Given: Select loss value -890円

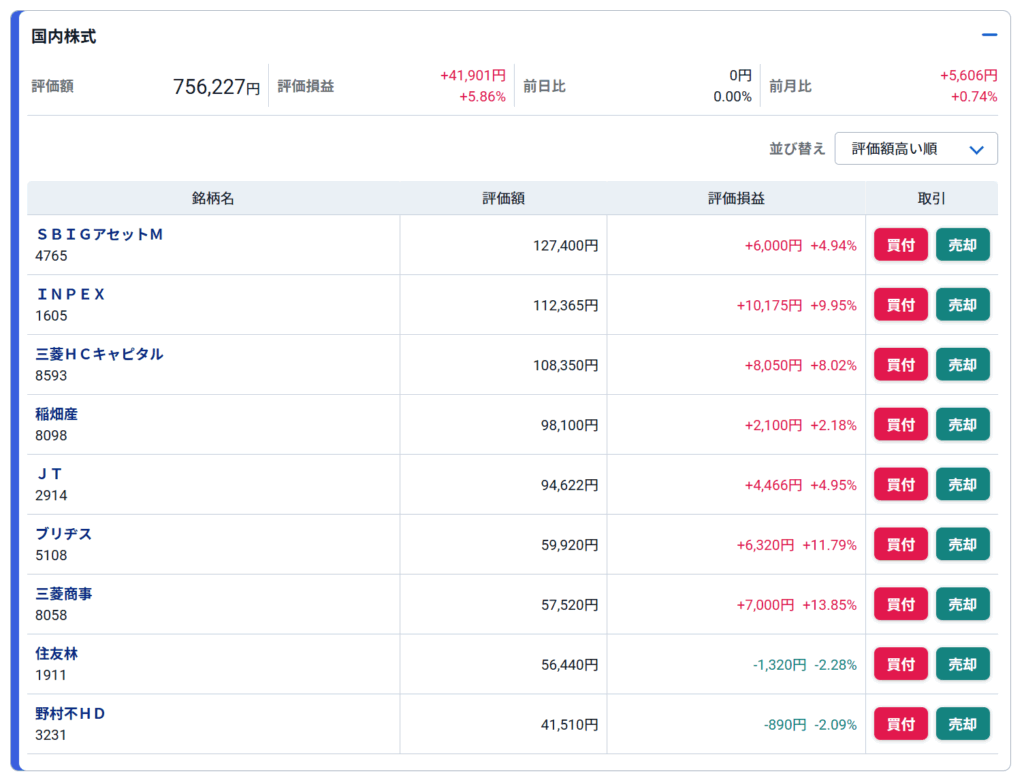Looking at the screenshot, I should (785, 724).
